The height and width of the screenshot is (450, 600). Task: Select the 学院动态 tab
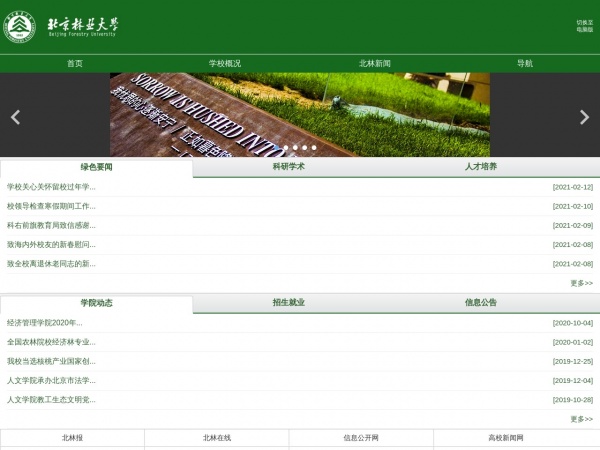(x=97, y=302)
